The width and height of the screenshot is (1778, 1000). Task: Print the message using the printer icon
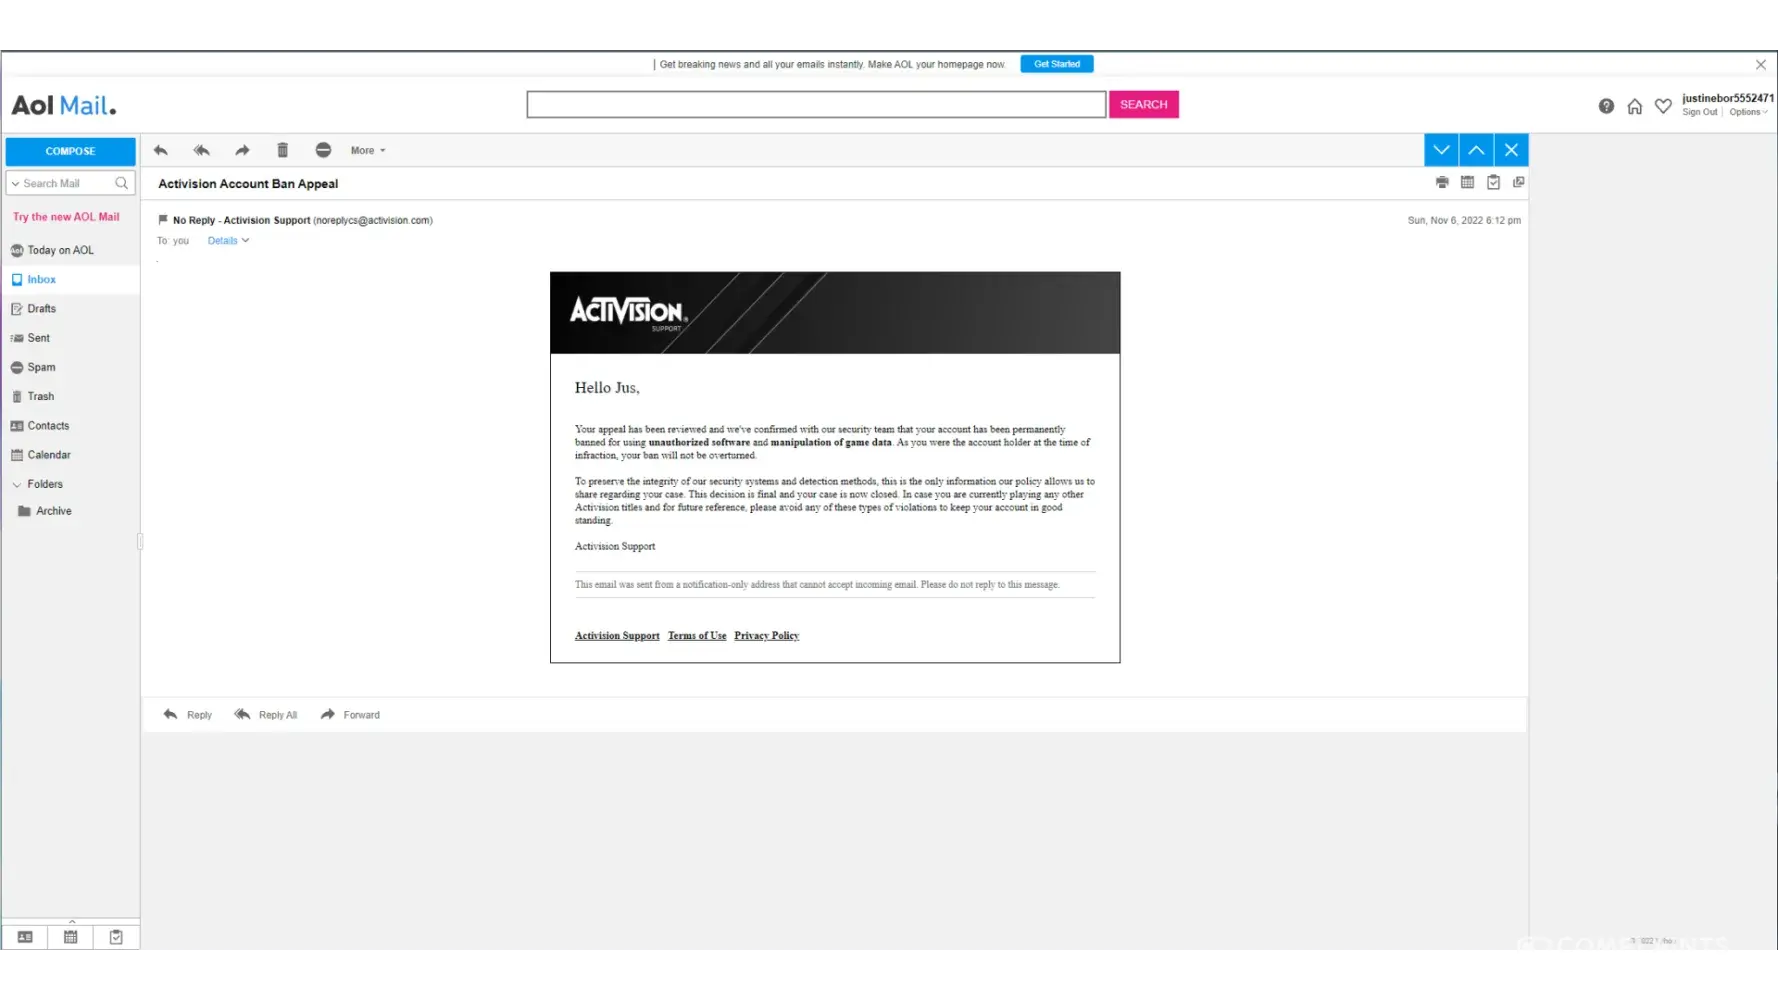(x=1442, y=182)
